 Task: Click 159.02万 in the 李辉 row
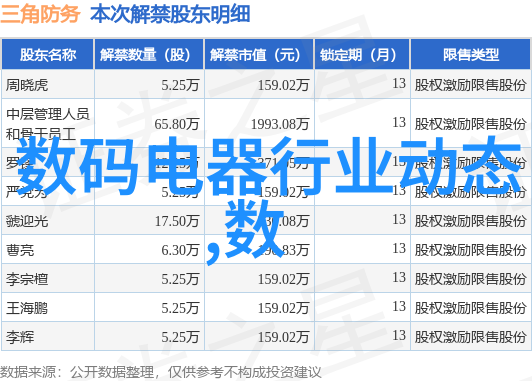283,337
